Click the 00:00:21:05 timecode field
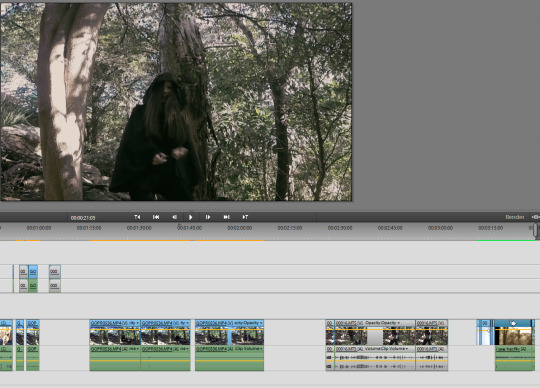Screen dimensions: 540x388 (83, 218)
